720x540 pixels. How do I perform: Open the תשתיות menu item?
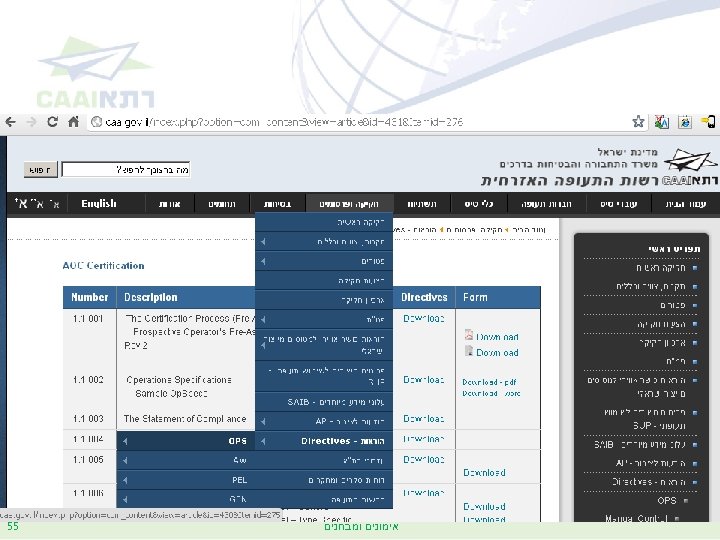point(422,204)
